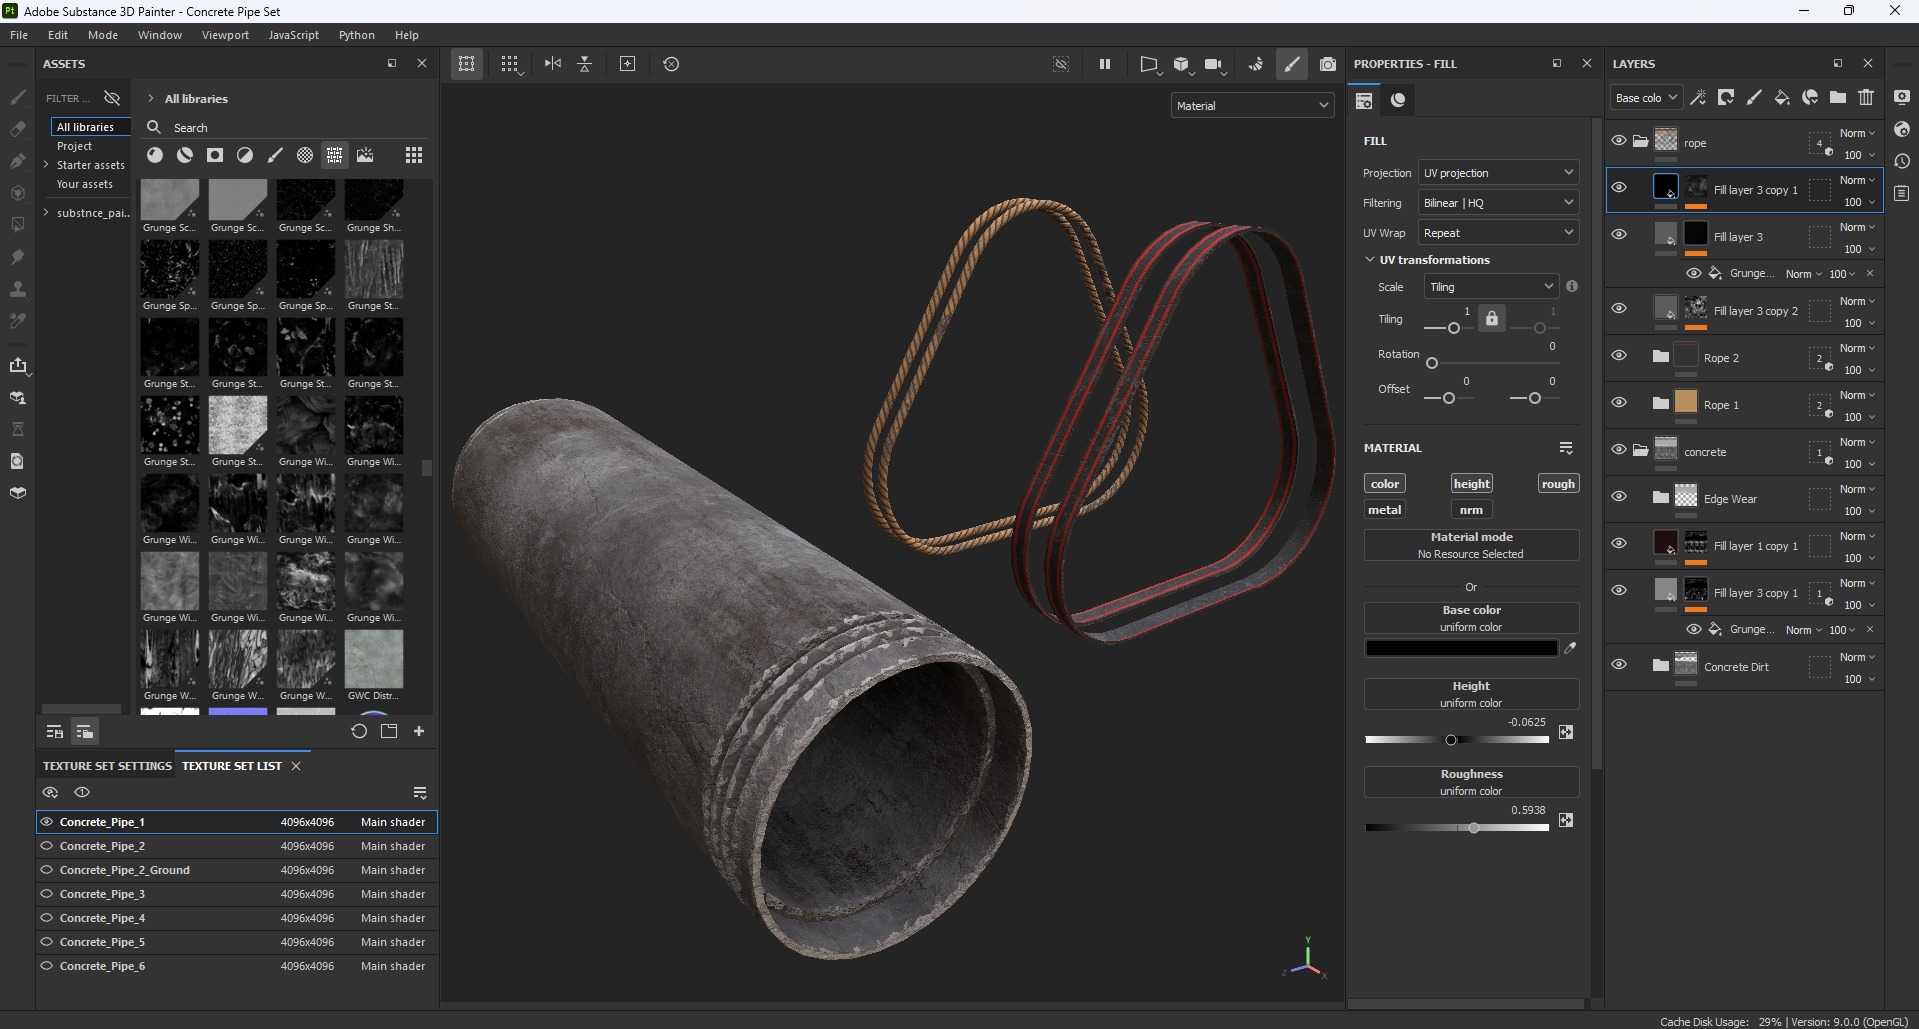Open the Projection dropdown
Viewport: 1919px width, 1029px height.
(x=1498, y=173)
